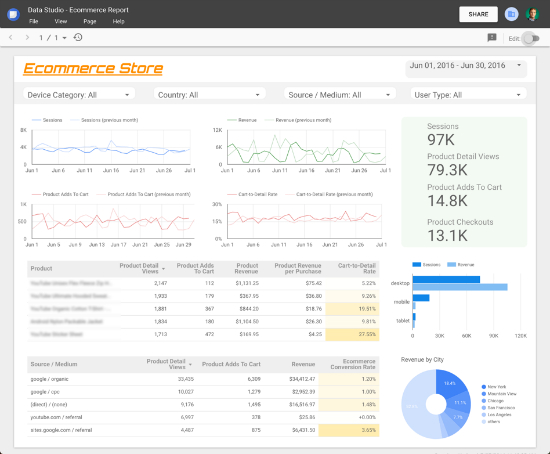Open version history clock icon
This screenshot has height=454, width=550.
click(x=78, y=37)
